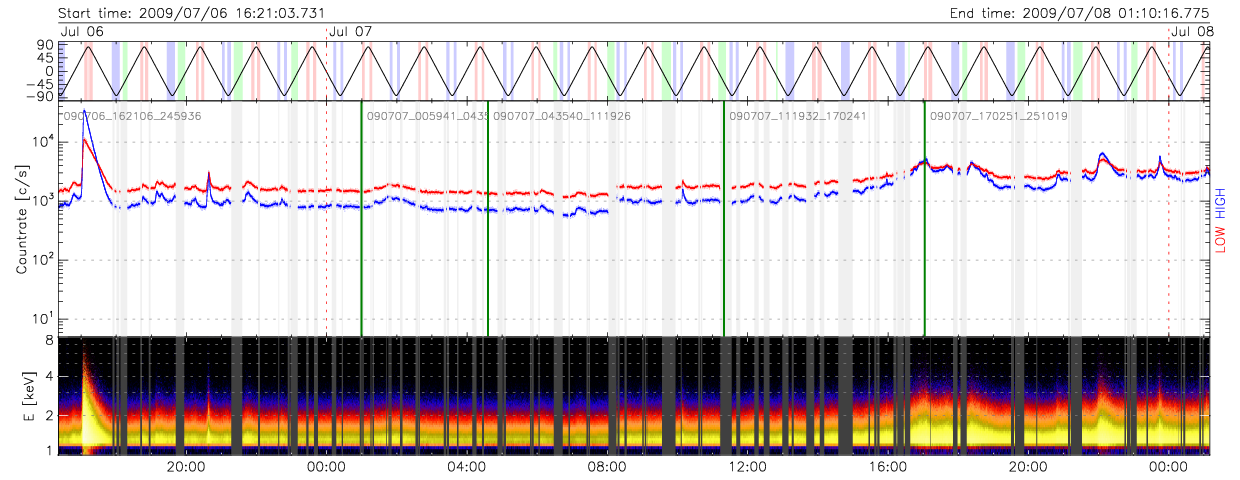The width and height of the screenshot is (1240, 480).
Task: Click the Countrate [c/s] axis title
Action: tap(21, 220)
